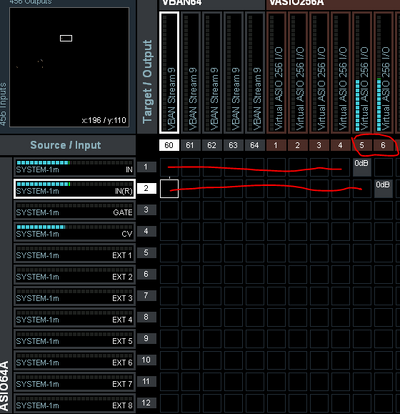Click output column number 60

coord(169,145)
